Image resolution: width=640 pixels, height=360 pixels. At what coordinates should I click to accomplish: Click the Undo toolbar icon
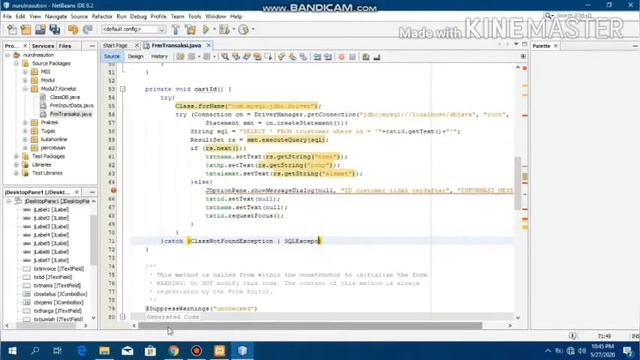[73, 29]
